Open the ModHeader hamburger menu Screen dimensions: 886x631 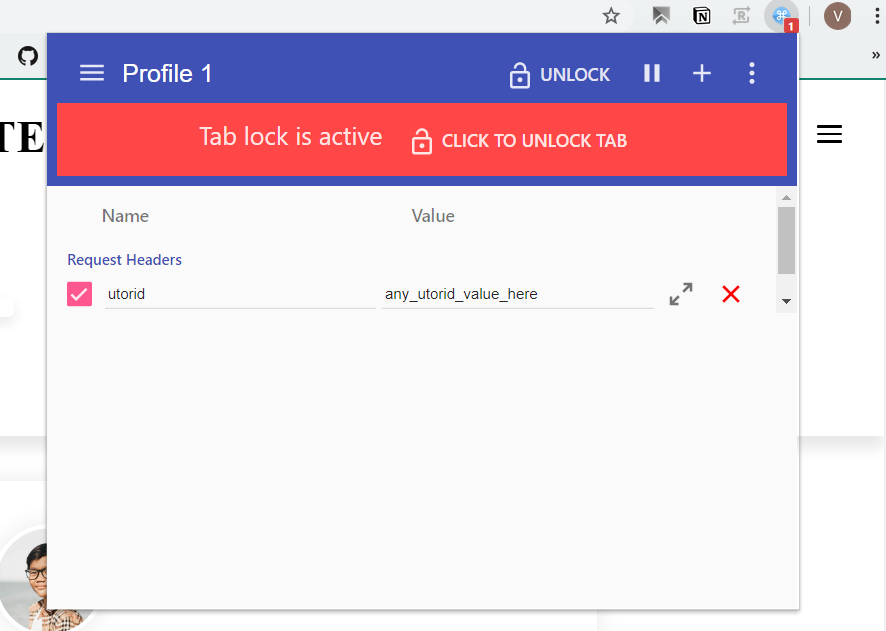[x=92, y=73]
